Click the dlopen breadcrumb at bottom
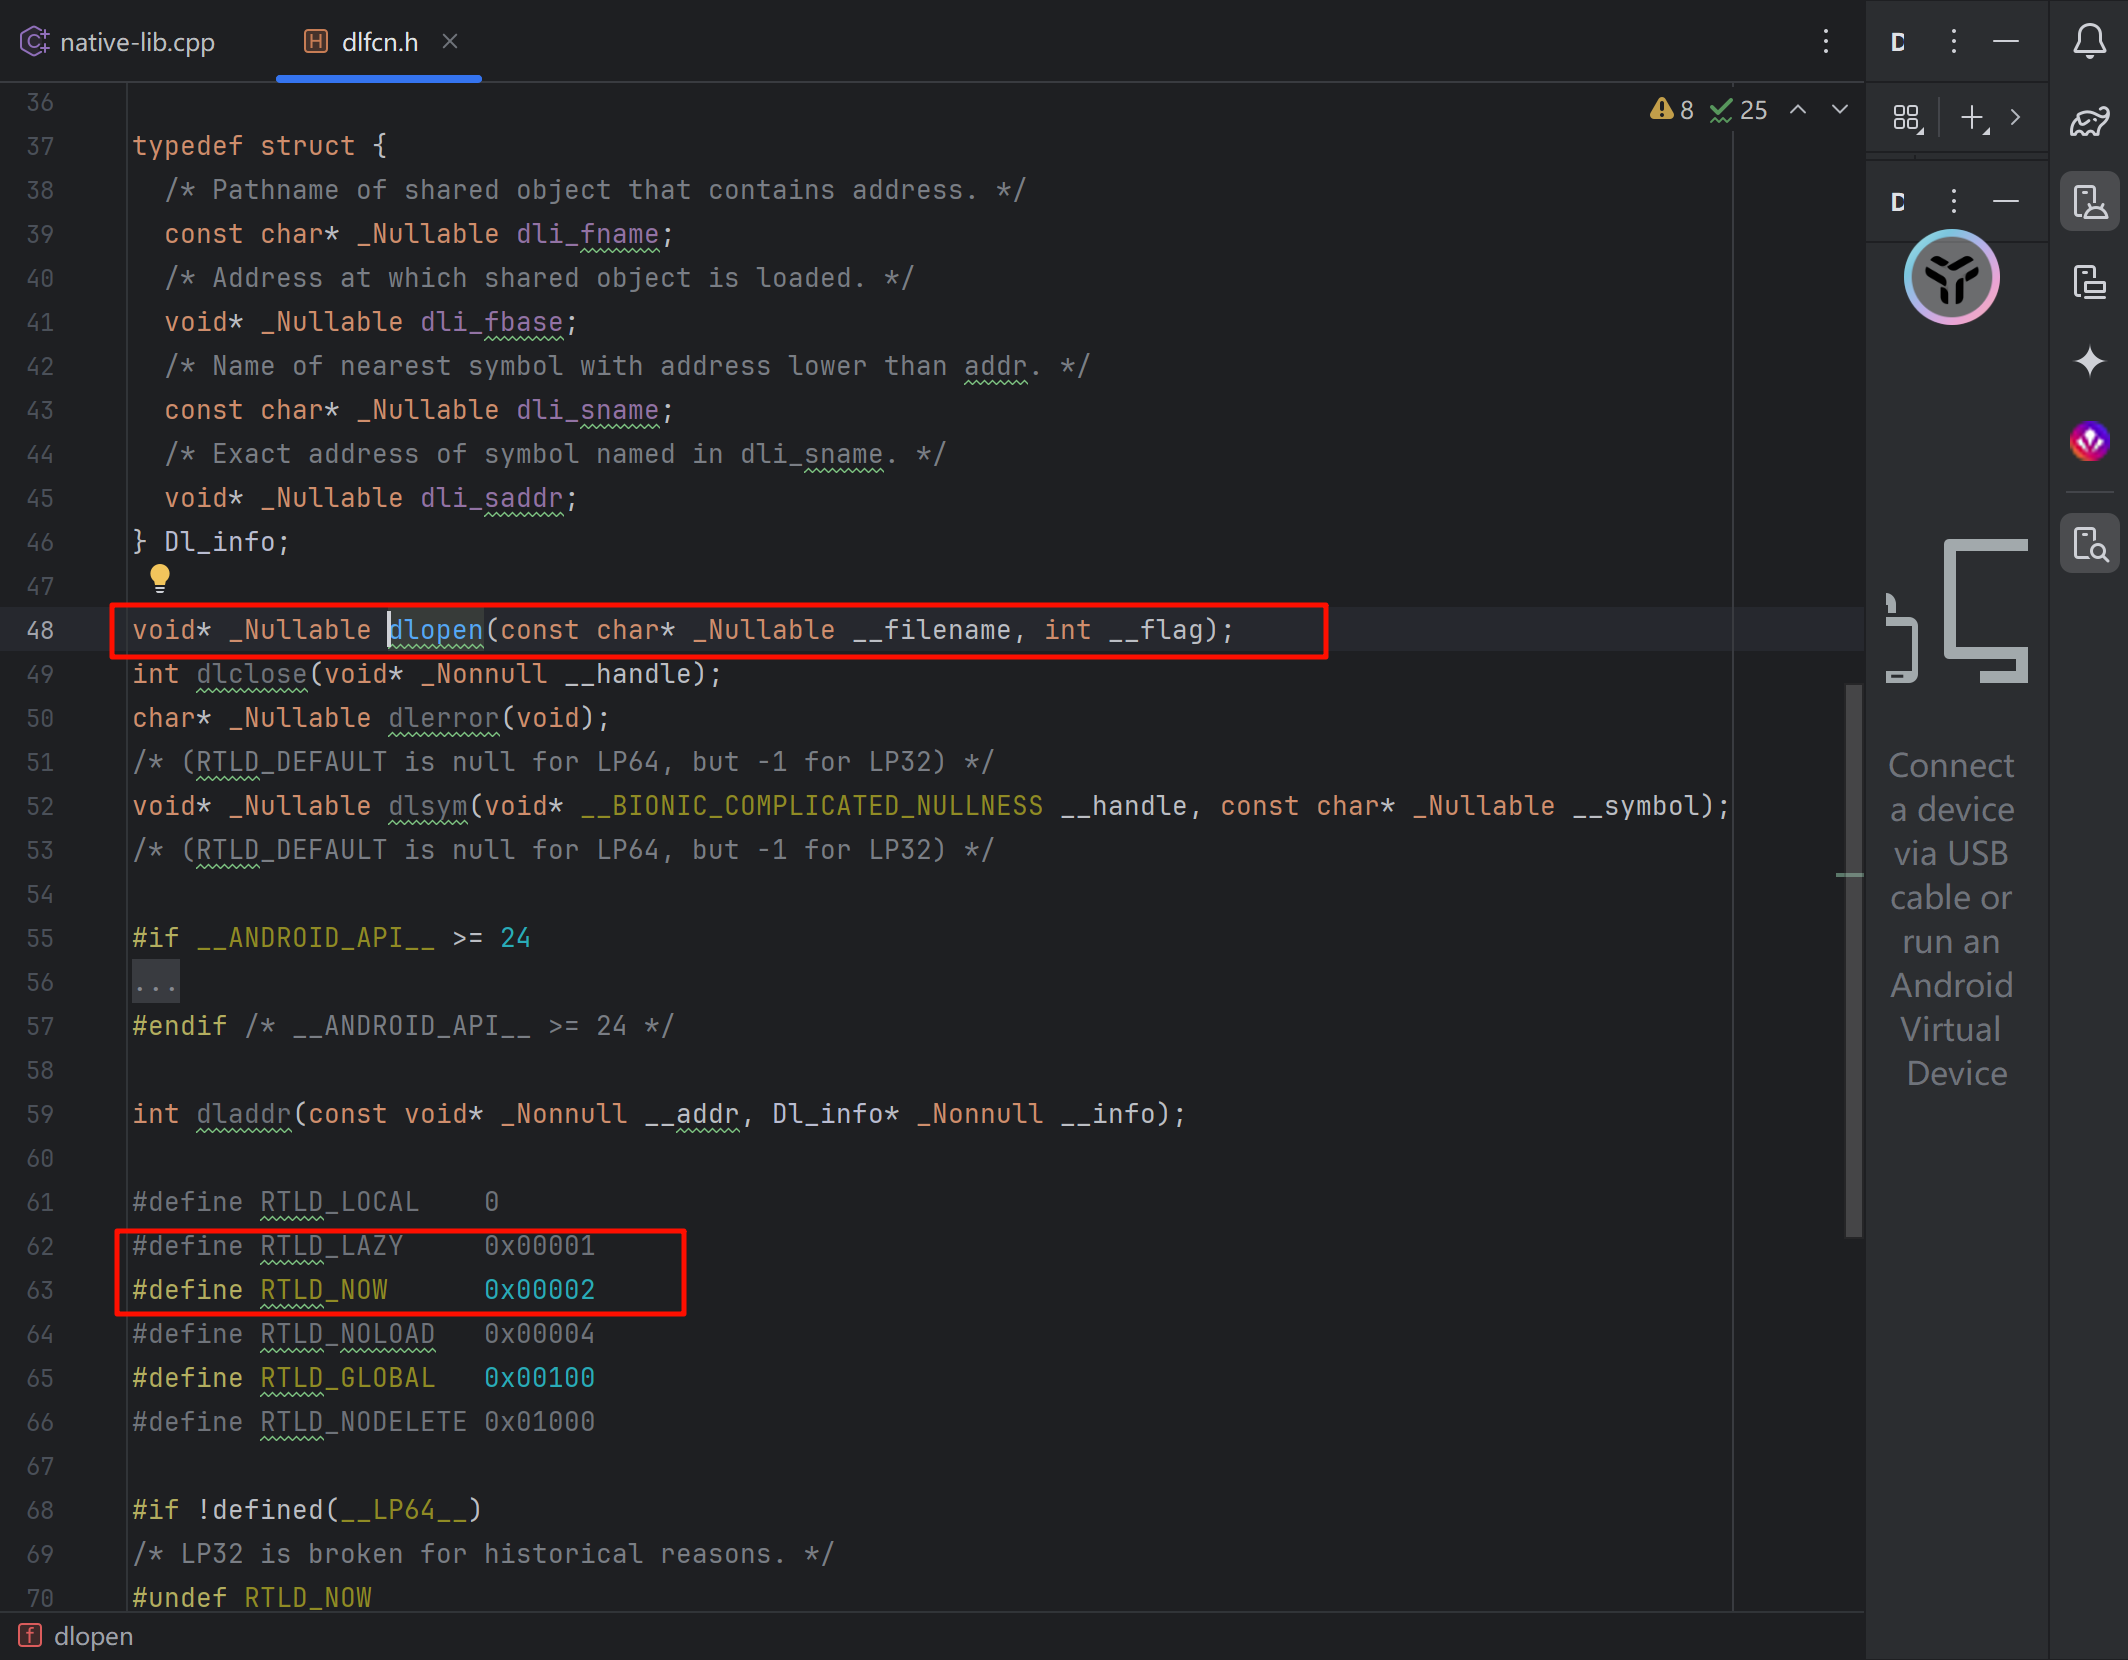This screenshot has height=1660, width=2128. click(92, 1636)
